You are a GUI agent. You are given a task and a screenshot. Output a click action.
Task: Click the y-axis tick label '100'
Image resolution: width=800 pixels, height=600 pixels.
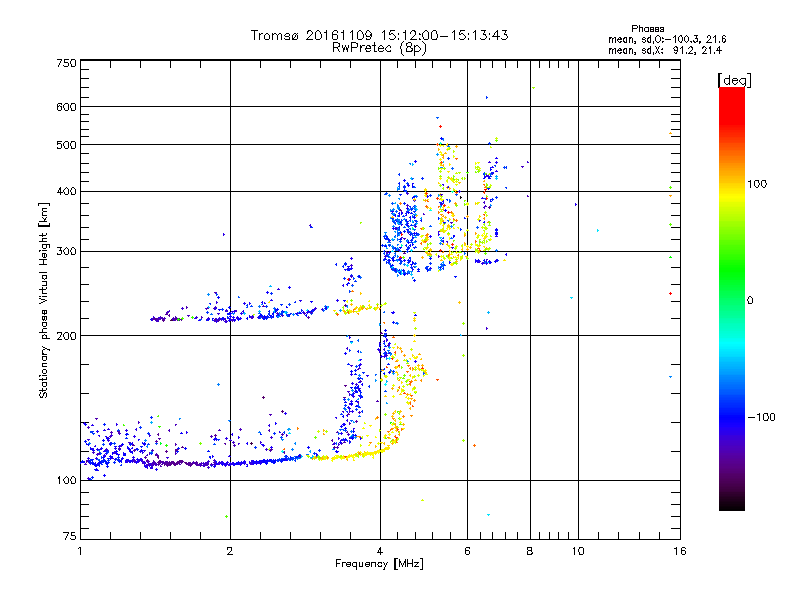[67, 481]
